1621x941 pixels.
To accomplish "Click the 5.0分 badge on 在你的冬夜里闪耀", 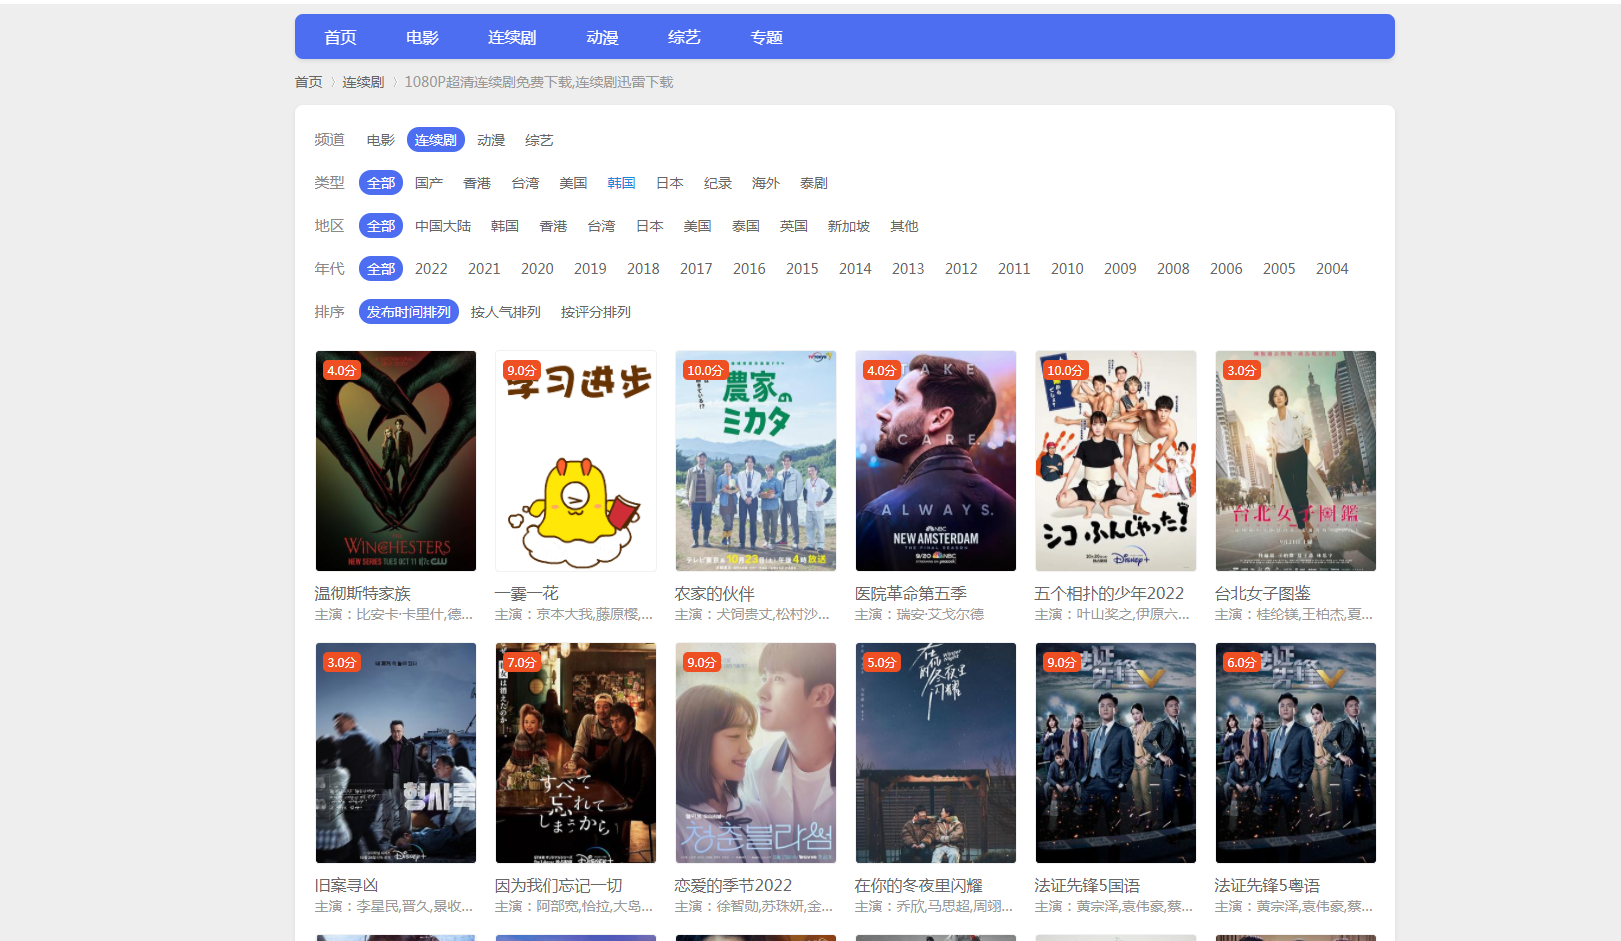I will click(x=881, y=662).
